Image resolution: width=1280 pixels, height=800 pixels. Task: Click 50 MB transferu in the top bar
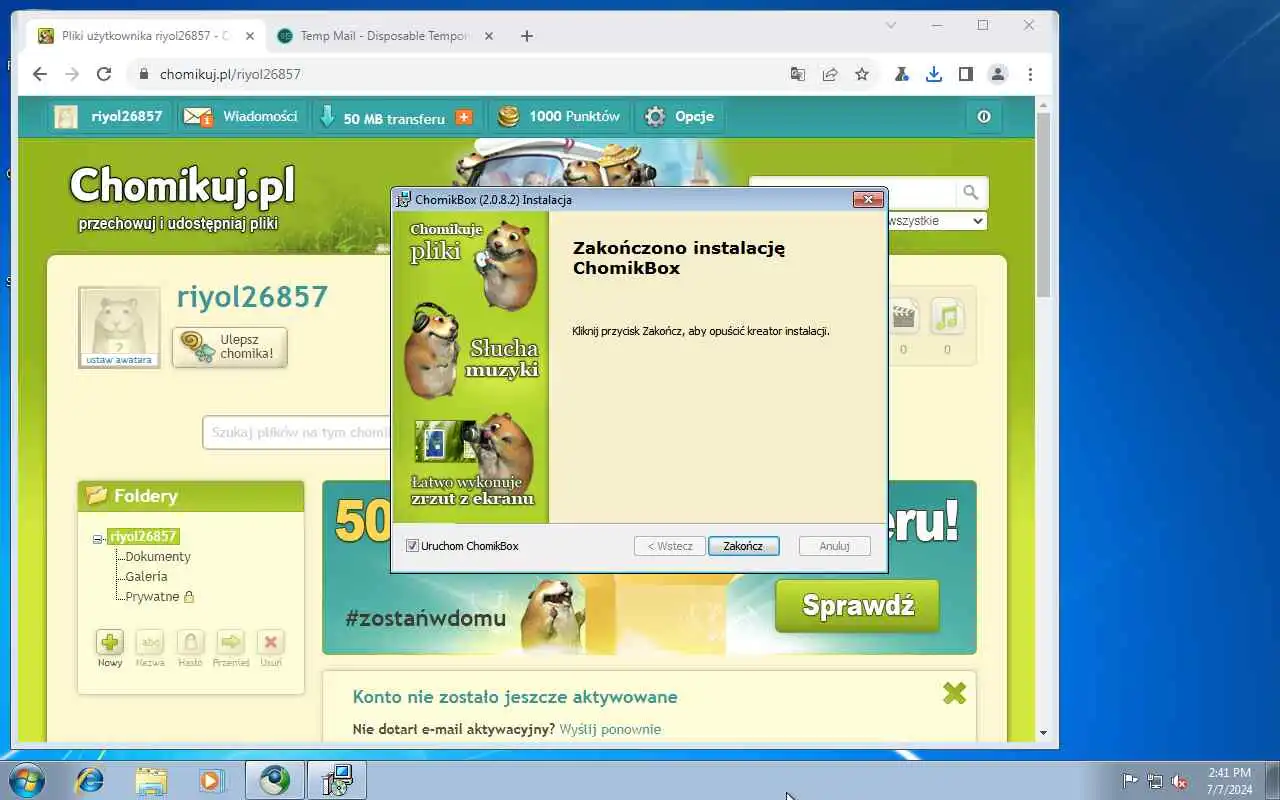[394, 118]
